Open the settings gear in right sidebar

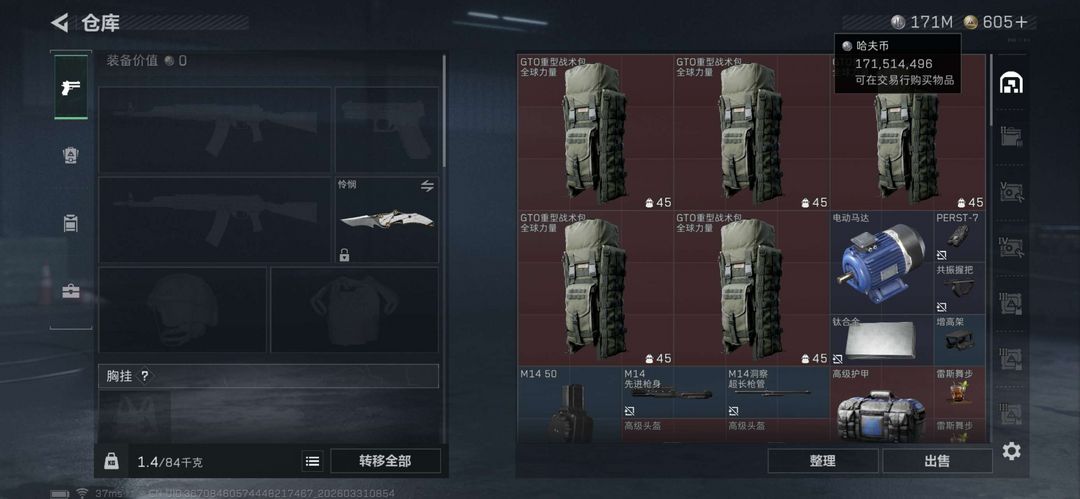pos(1011,451)
